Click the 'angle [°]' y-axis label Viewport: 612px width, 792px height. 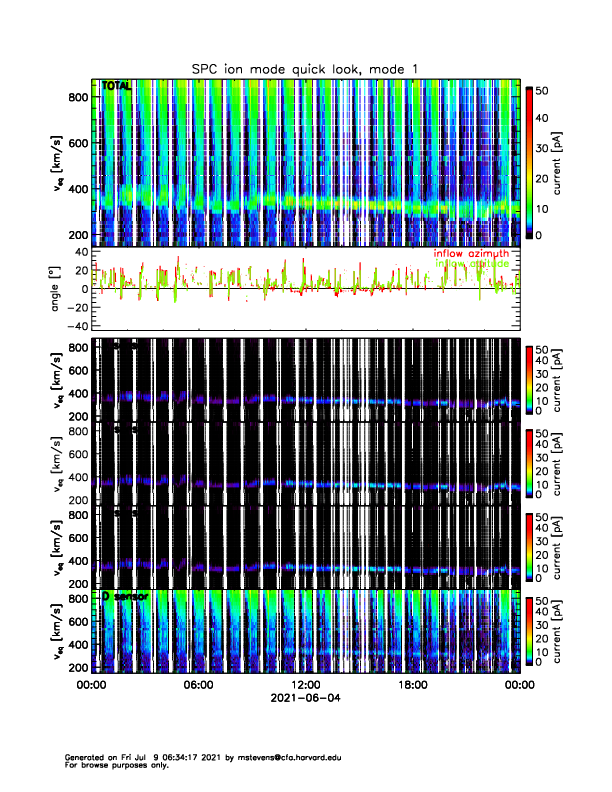(x=57, y=288)
